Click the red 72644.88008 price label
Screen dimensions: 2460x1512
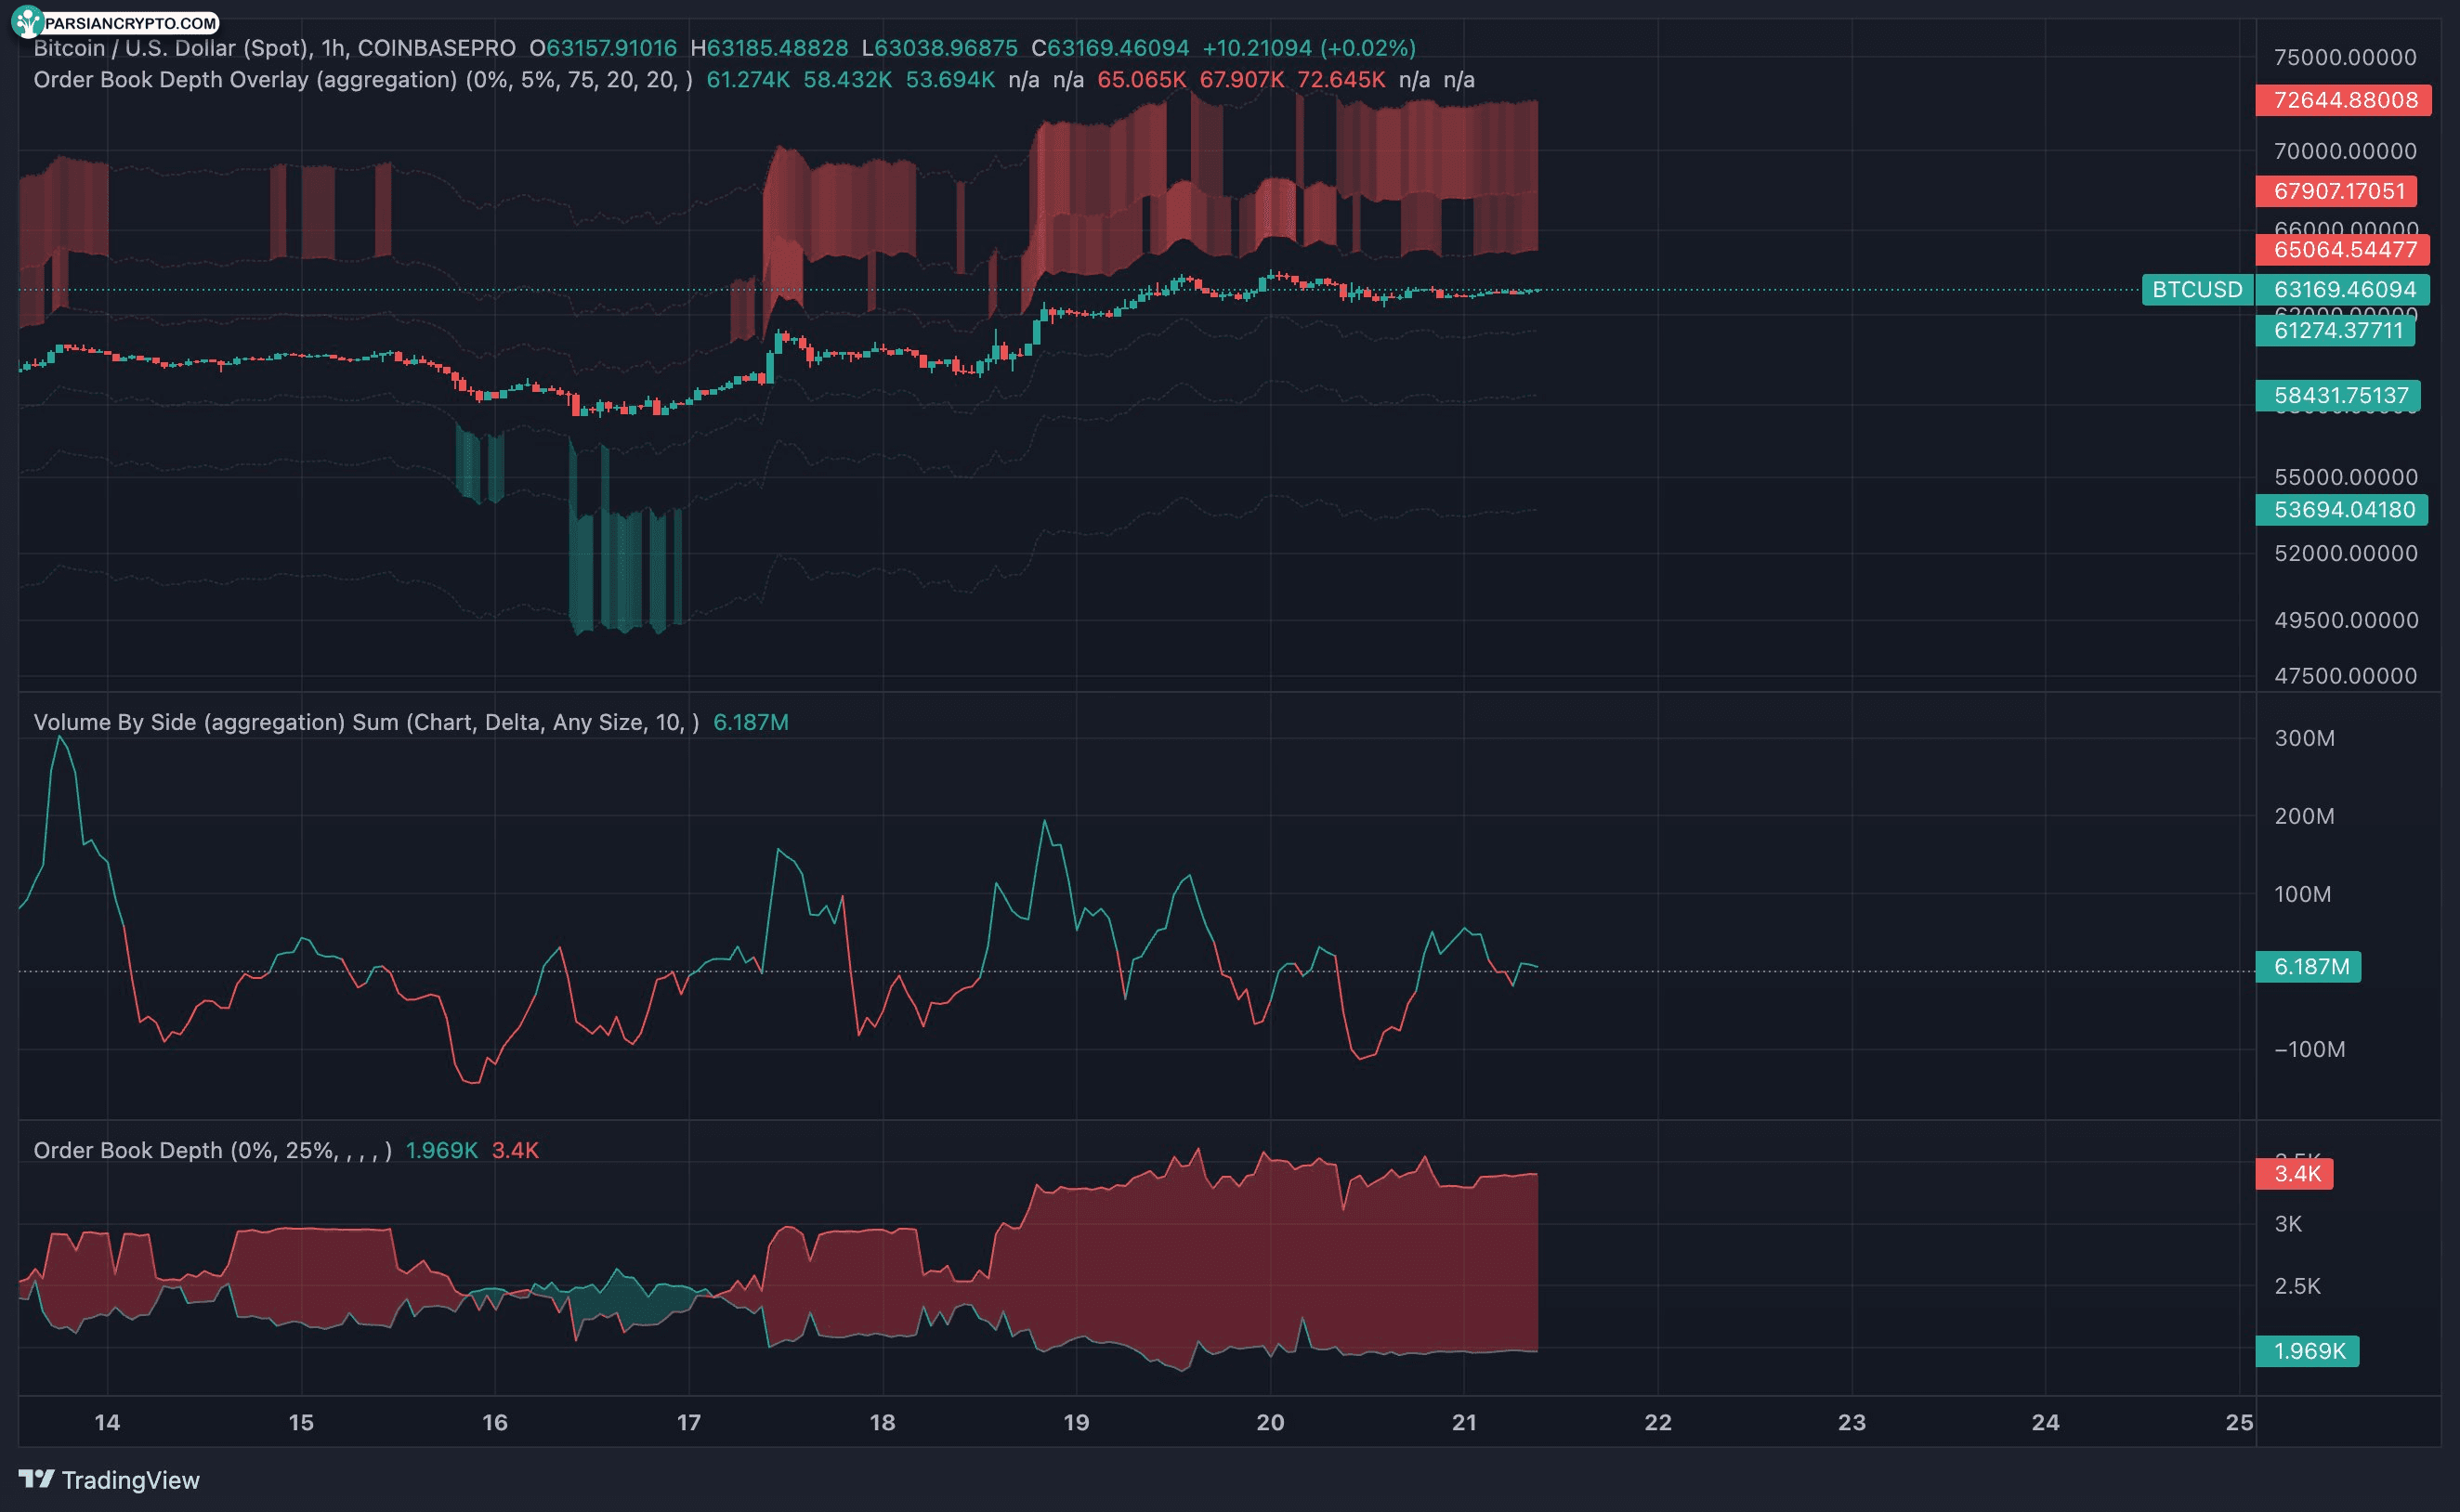pyautogui.click(x=2343, y=100)
